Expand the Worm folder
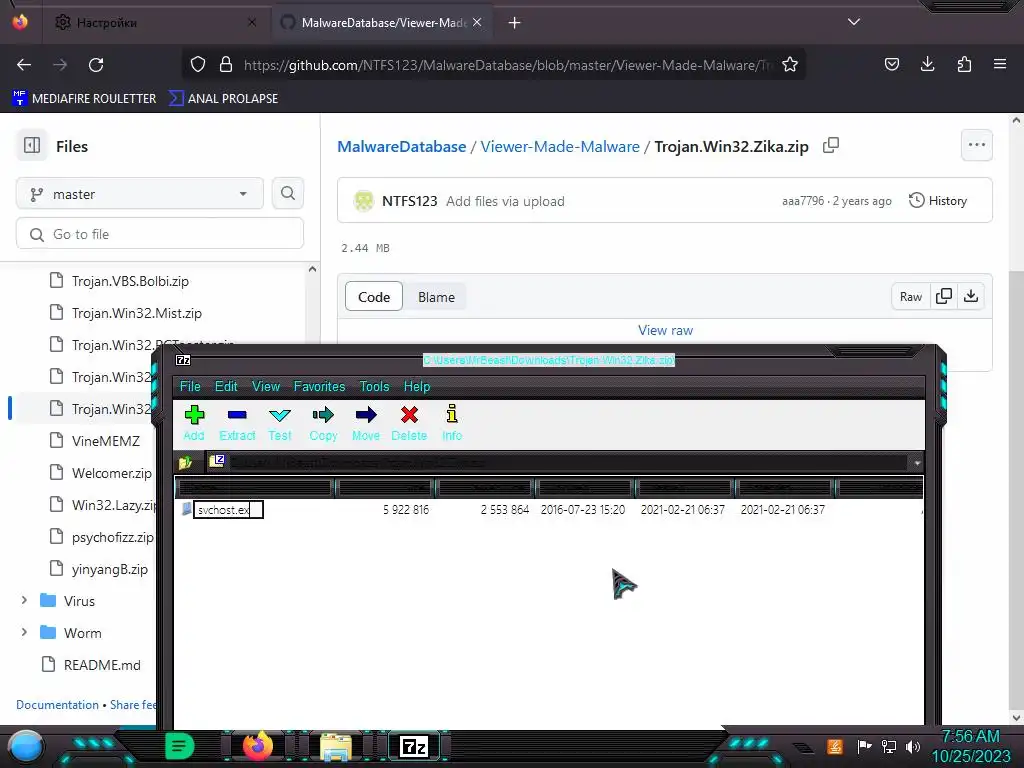 [x=24, y=632]
